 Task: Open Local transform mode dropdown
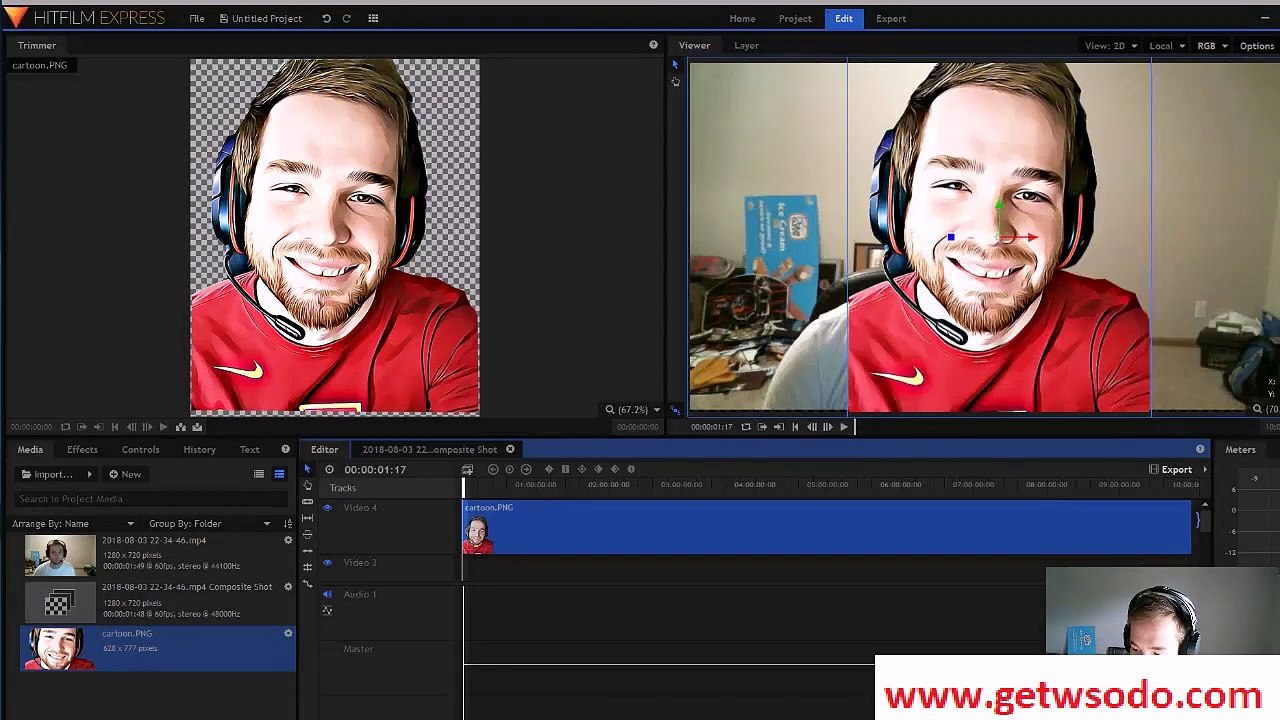(x=1167, y=46)
